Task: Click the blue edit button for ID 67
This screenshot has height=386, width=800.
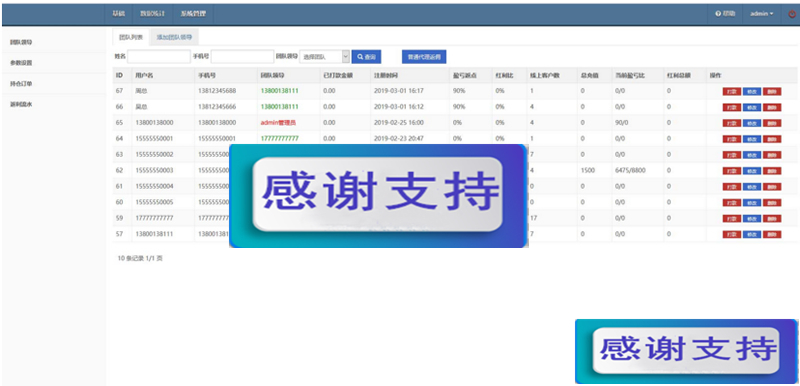Action: (752, 92)
